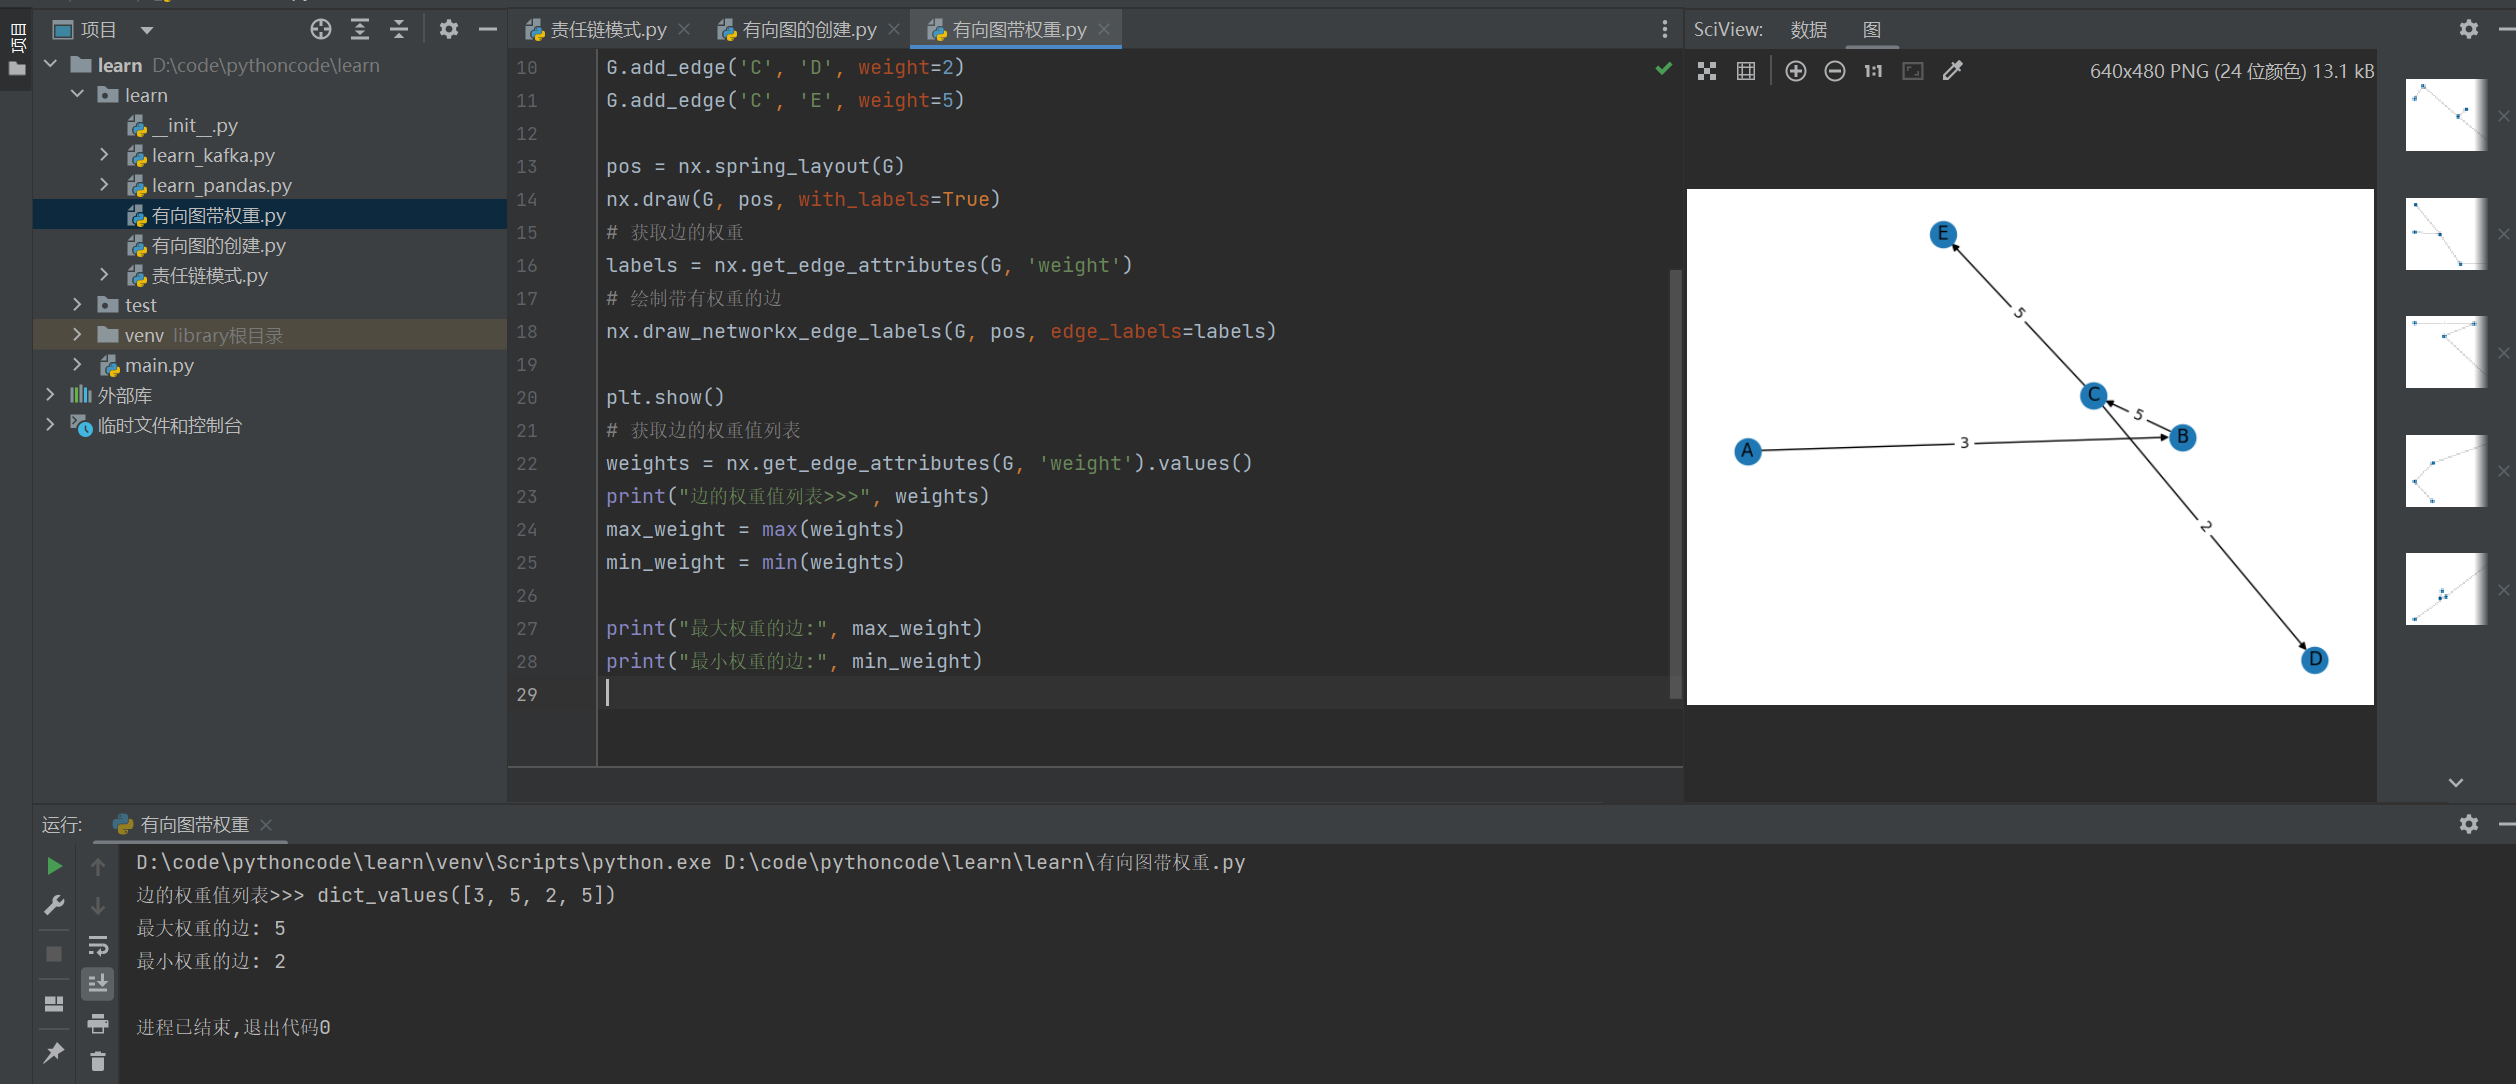Open the project view dropdown arrow
The height and width of the screenshot is (1084, 2516).
[x=147, y=30]
